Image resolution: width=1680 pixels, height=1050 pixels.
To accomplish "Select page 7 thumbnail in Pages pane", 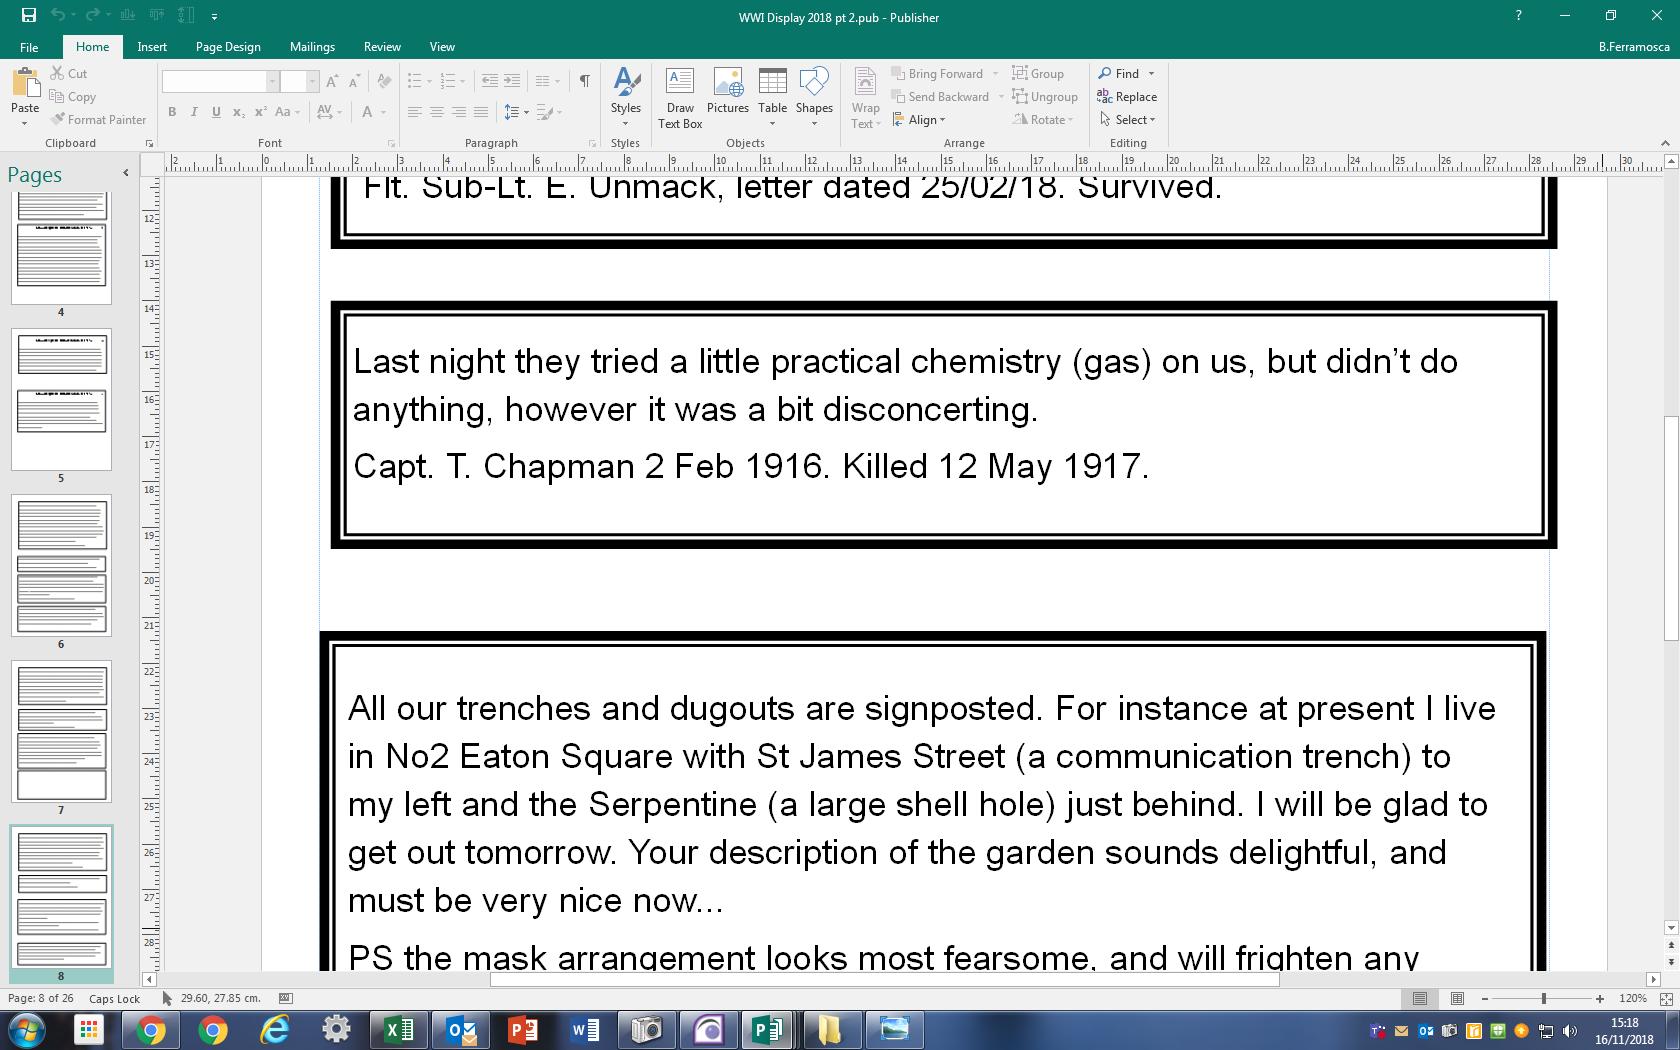I will point(61,731).
